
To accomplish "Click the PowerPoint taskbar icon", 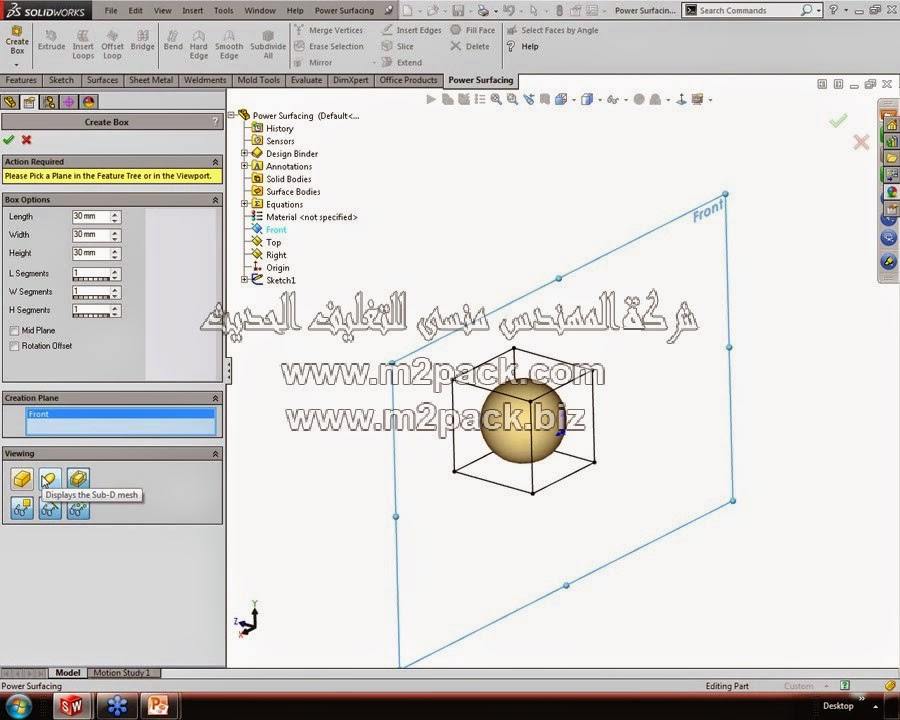I will click(158, 705).
